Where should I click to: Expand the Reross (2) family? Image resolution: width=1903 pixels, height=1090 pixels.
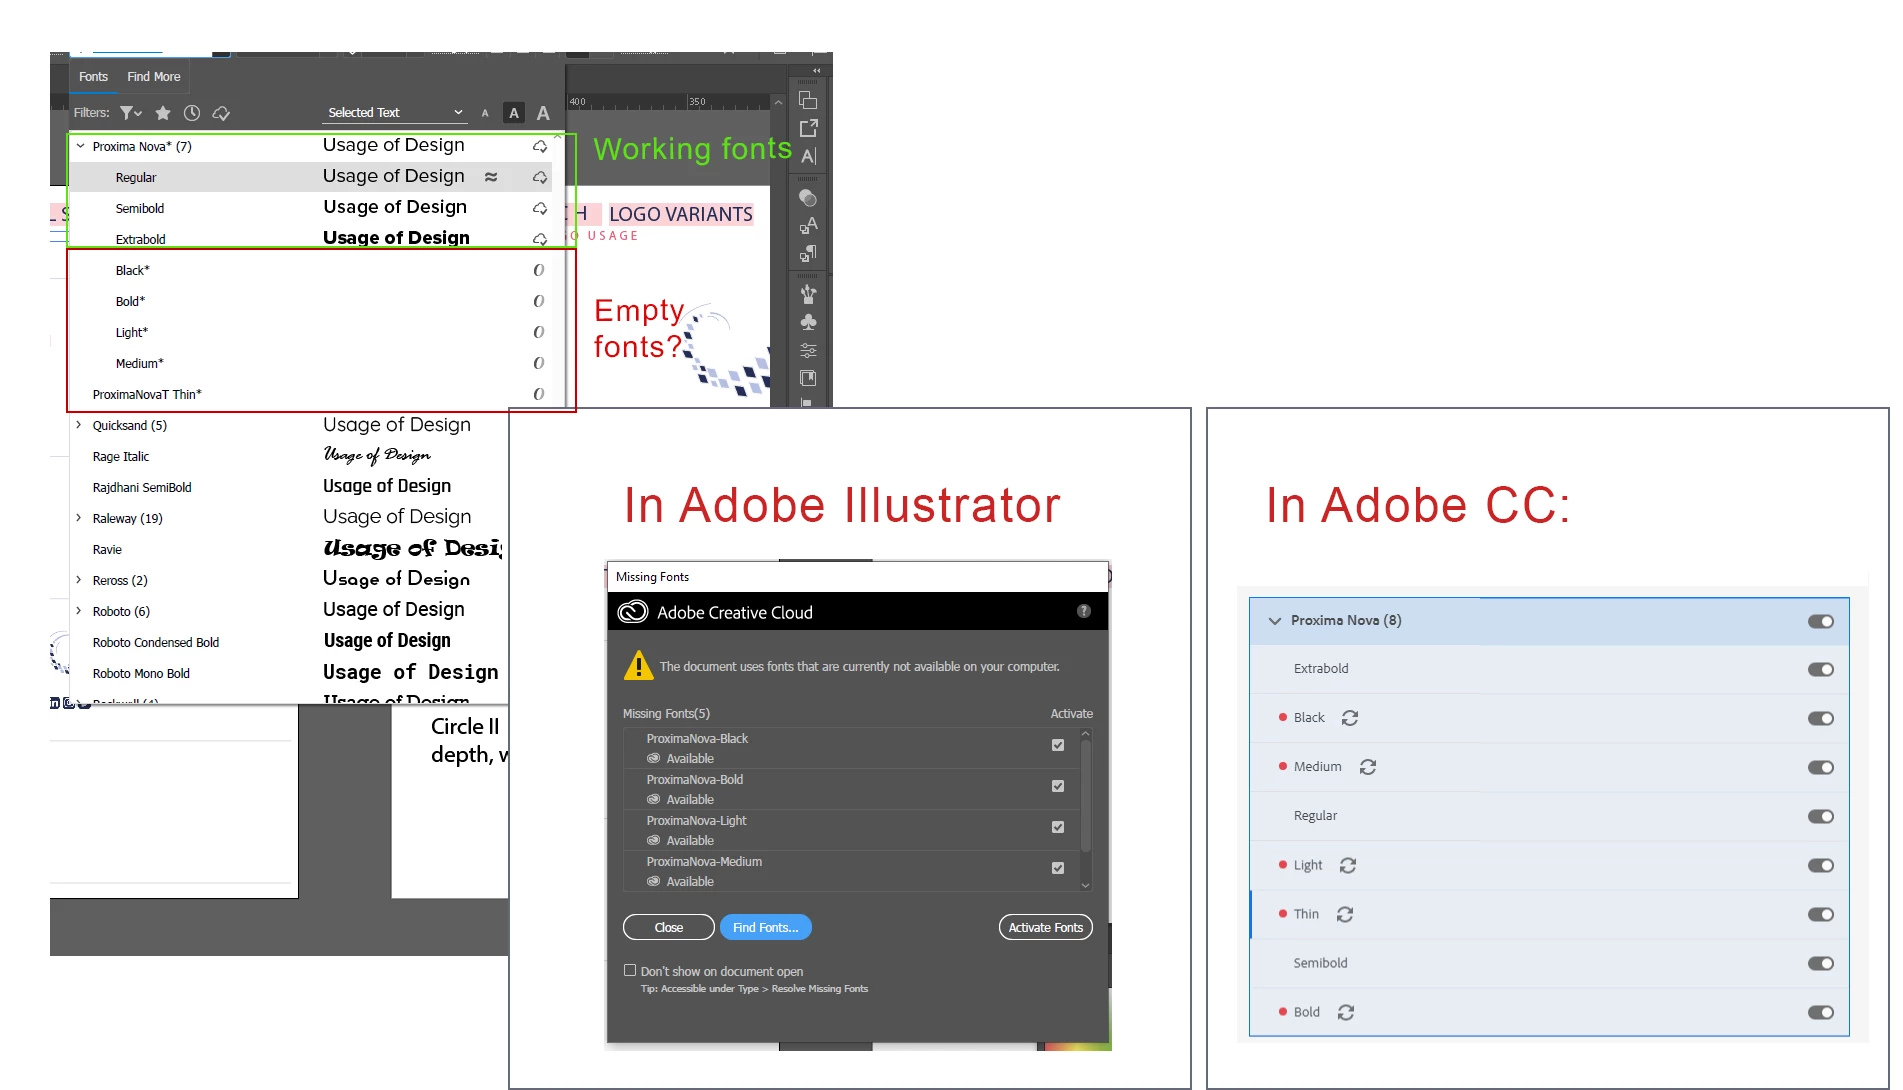(79, 580)
